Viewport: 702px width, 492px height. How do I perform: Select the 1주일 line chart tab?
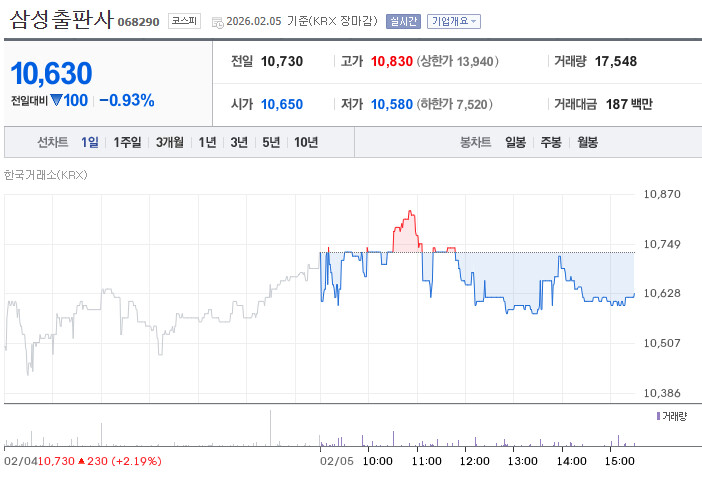[127, 142]
